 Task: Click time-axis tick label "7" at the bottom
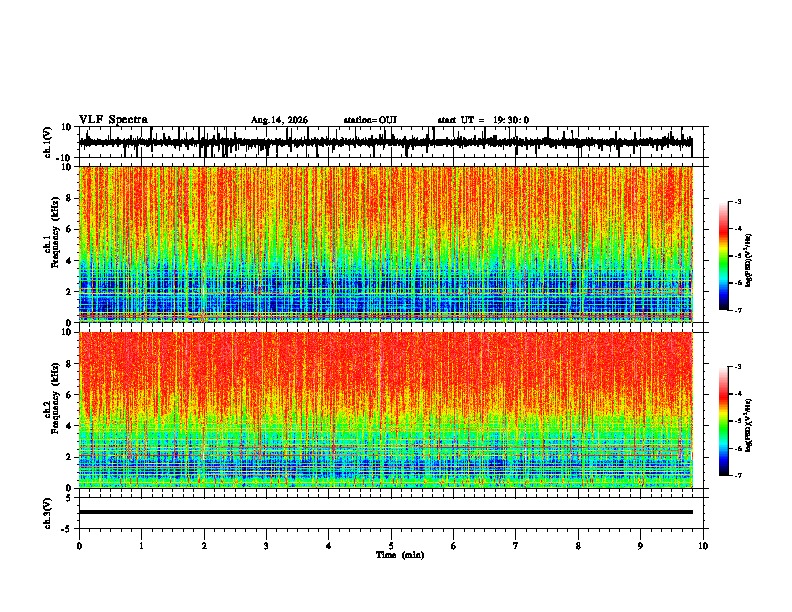[x=516, y=546]
